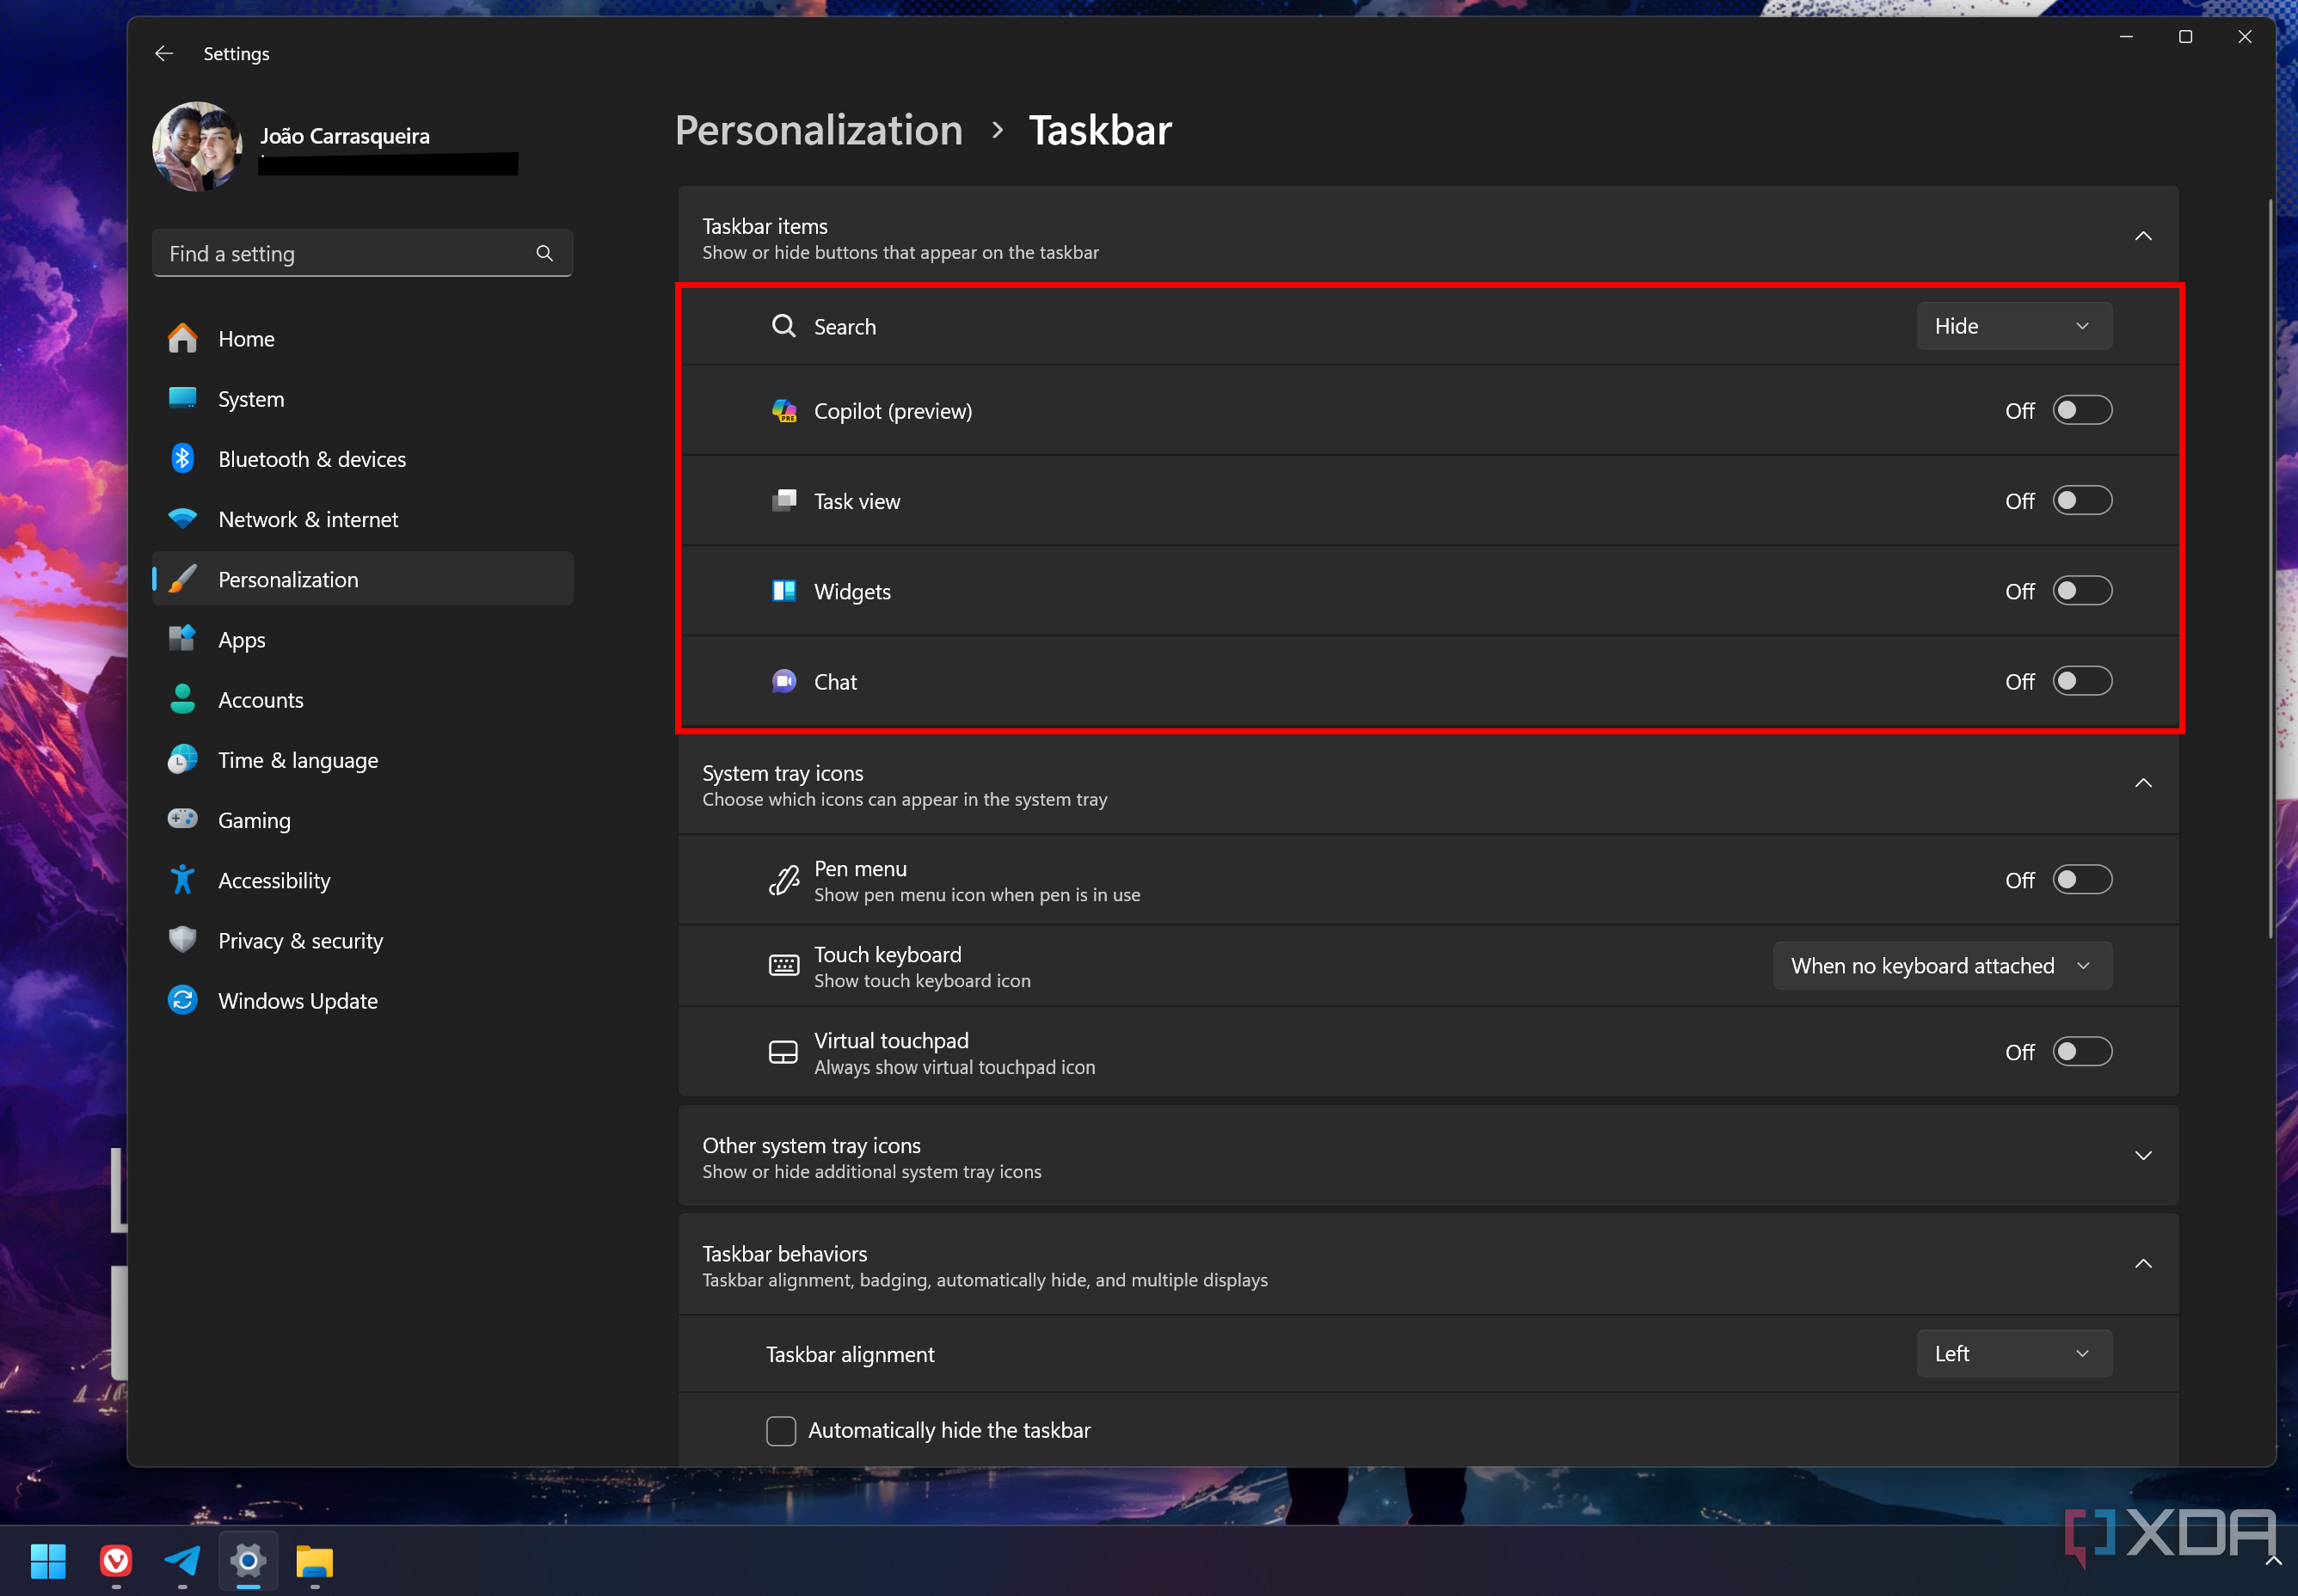Click the Copilot (preview) icon
The width and height of the screenshot is (2298, 1596).
point(784,410)
